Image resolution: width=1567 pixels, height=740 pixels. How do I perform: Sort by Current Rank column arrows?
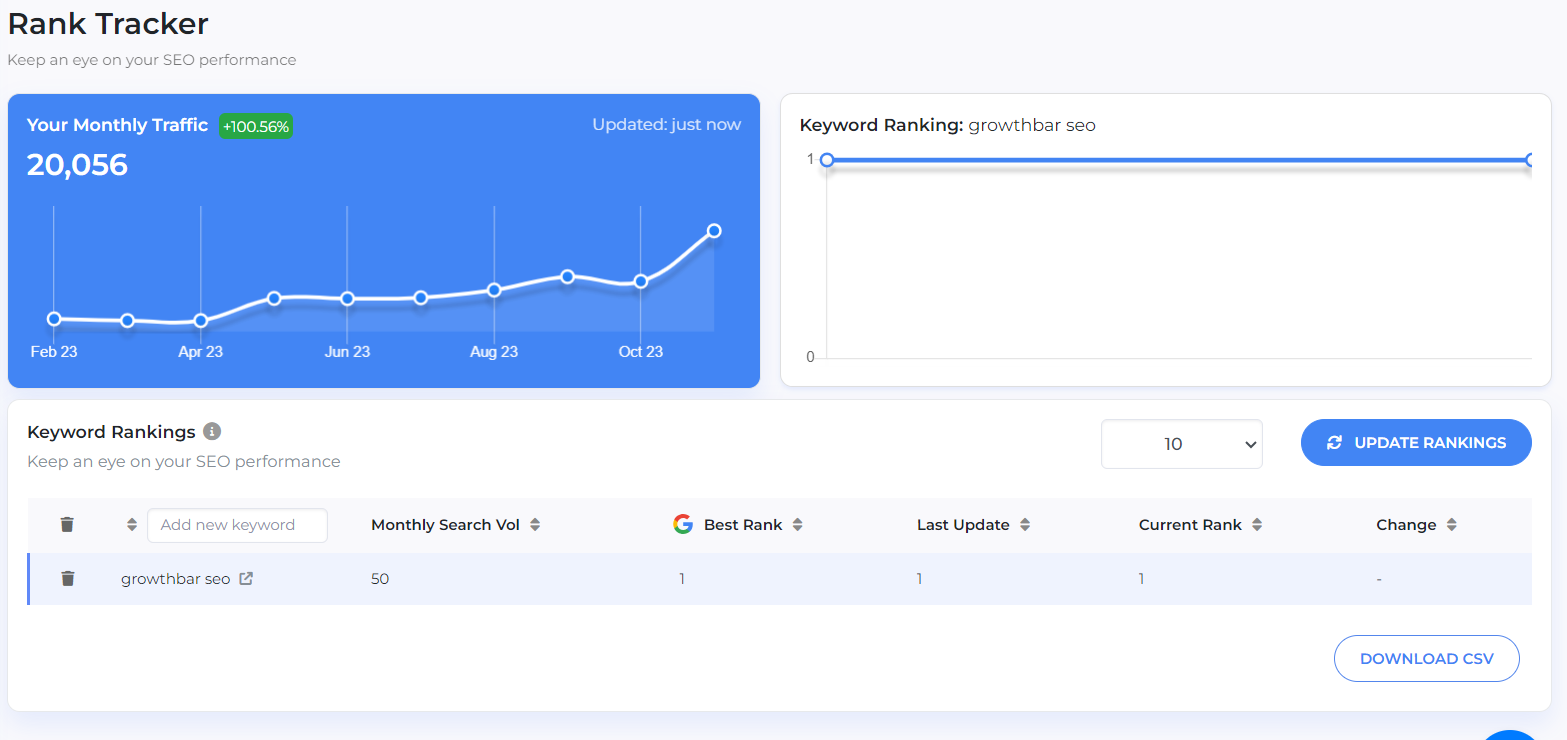click(x=1257, y=525)
